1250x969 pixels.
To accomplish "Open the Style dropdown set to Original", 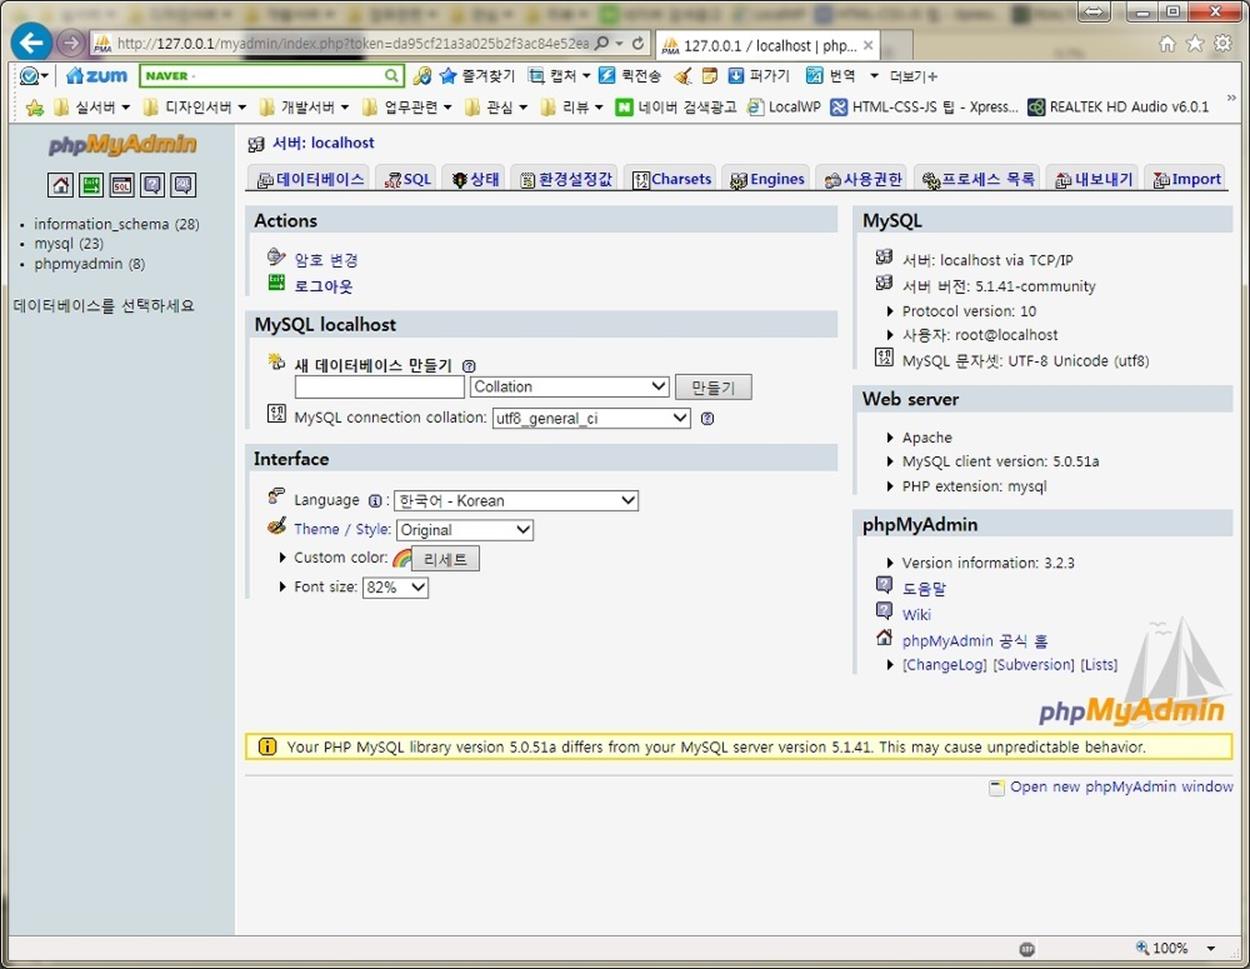I will coord(465,530).
